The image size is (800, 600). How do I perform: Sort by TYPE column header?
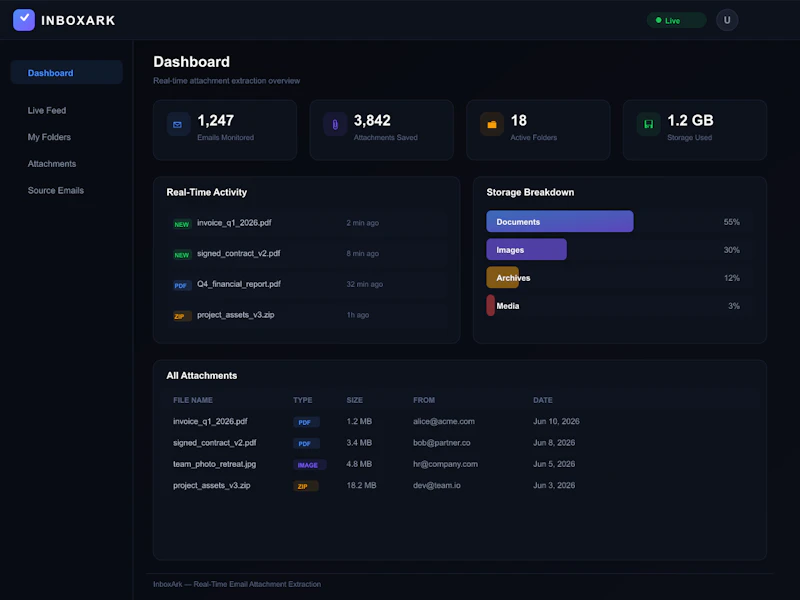[303, 400]
